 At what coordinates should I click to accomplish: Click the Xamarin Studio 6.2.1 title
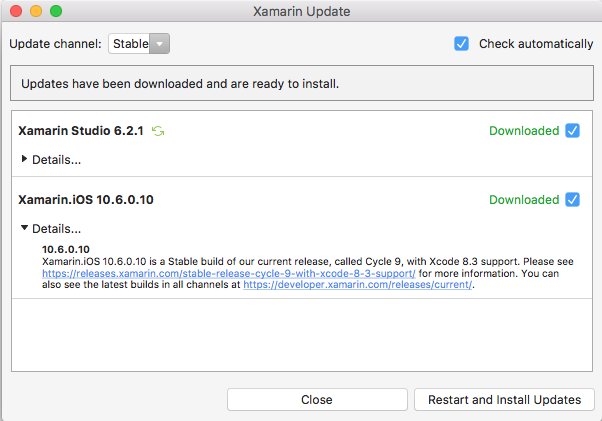[81, 131]
